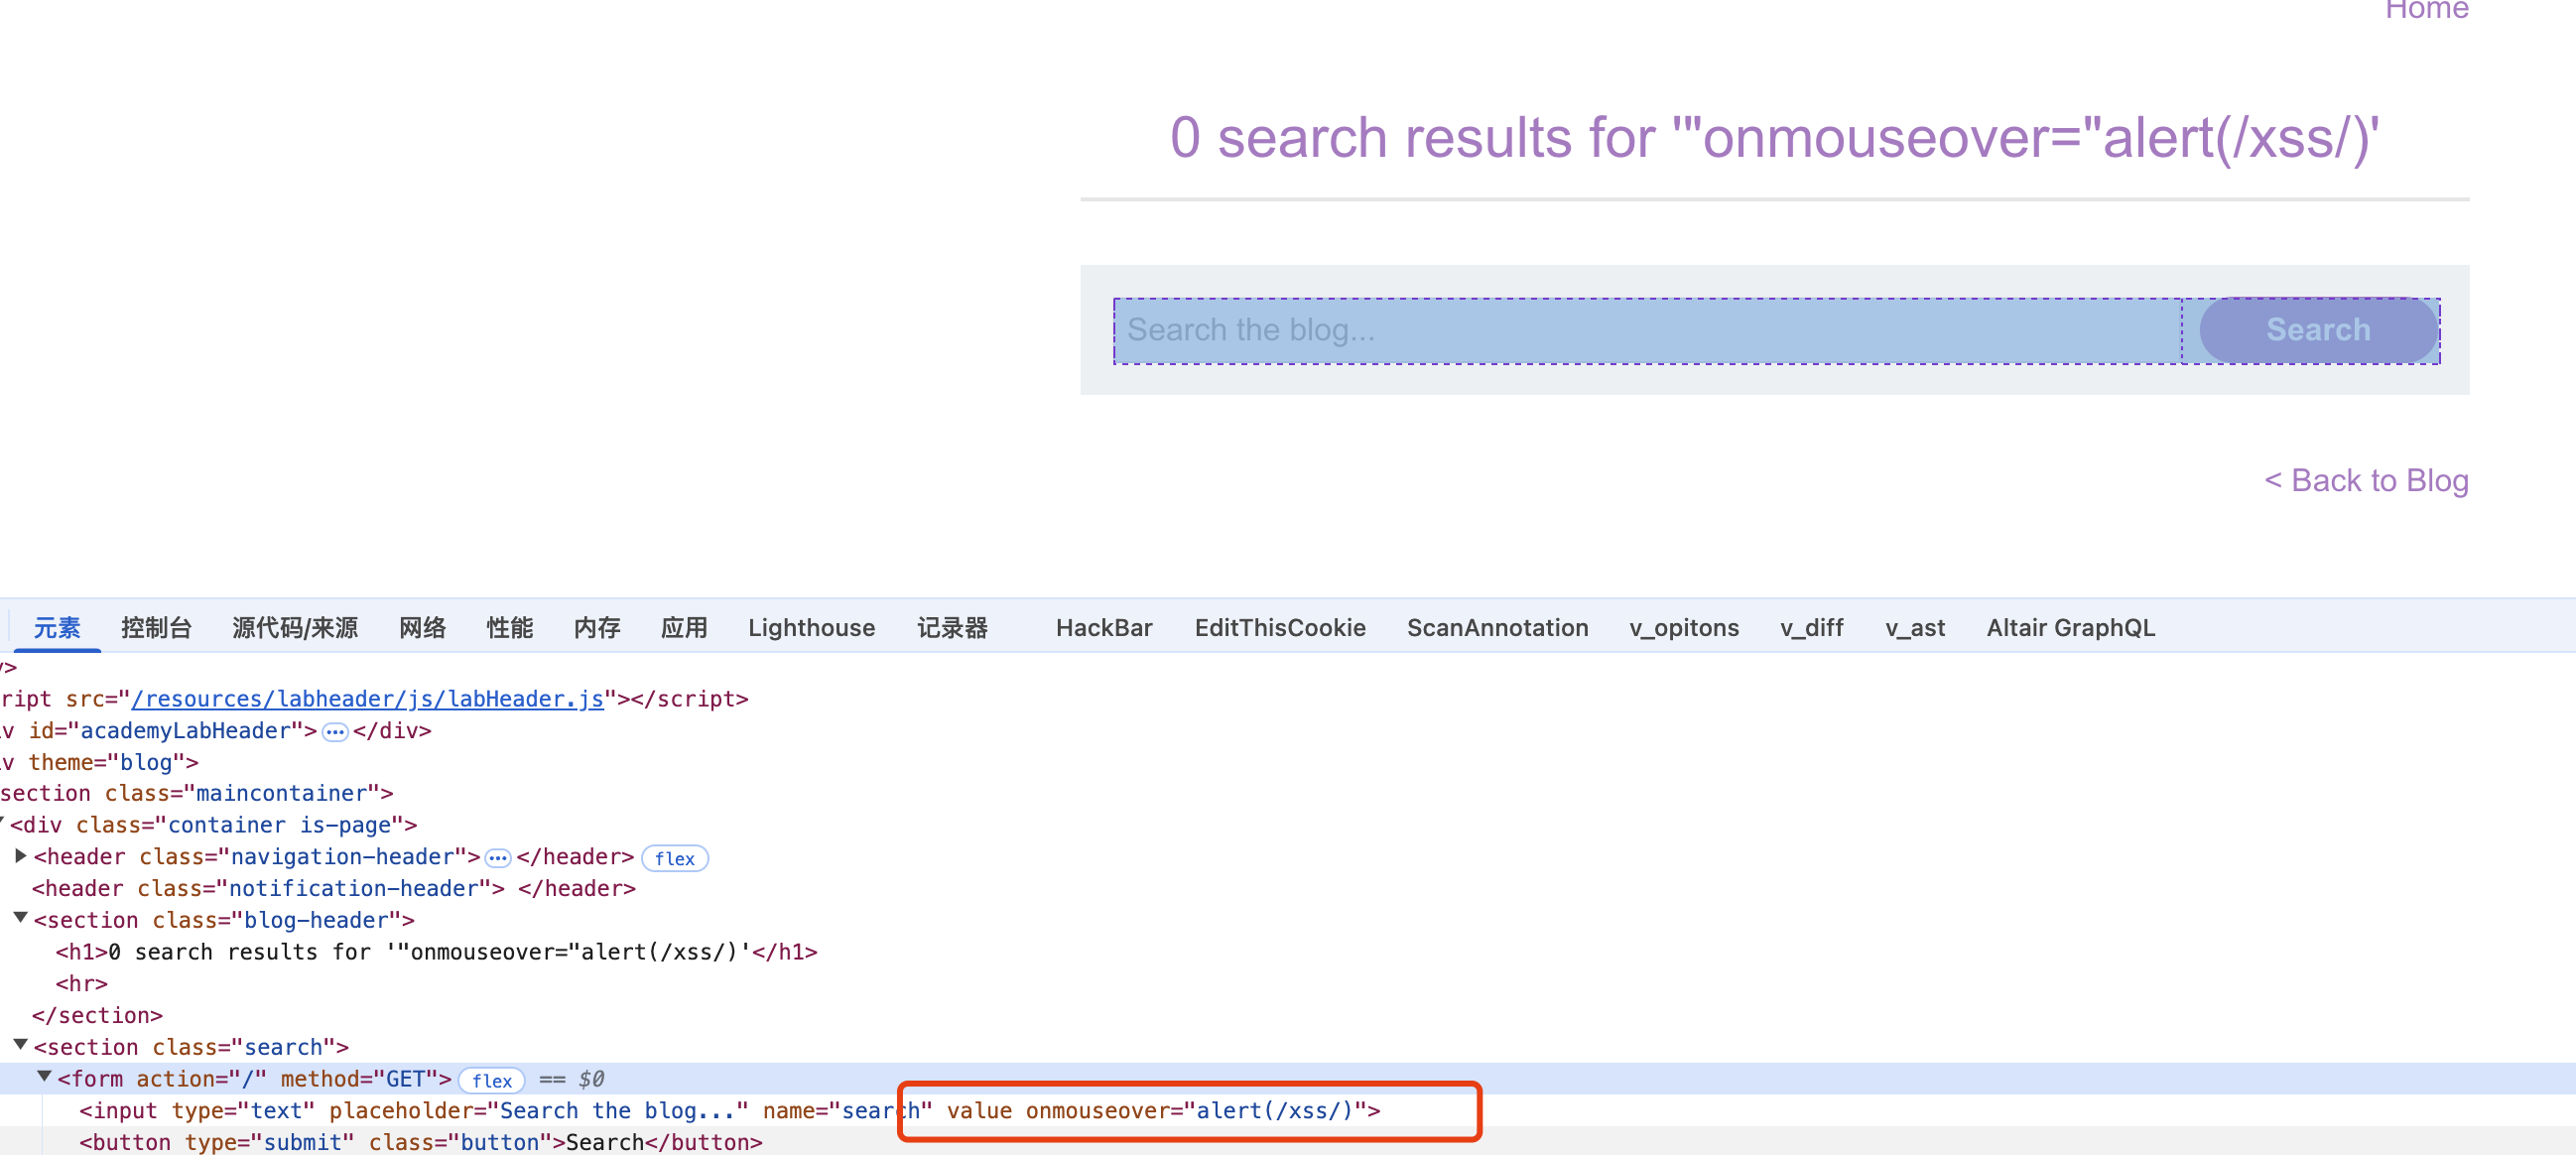Click flex badge beside form element
2576x1155 pixels.
(x=491, y=1080)
